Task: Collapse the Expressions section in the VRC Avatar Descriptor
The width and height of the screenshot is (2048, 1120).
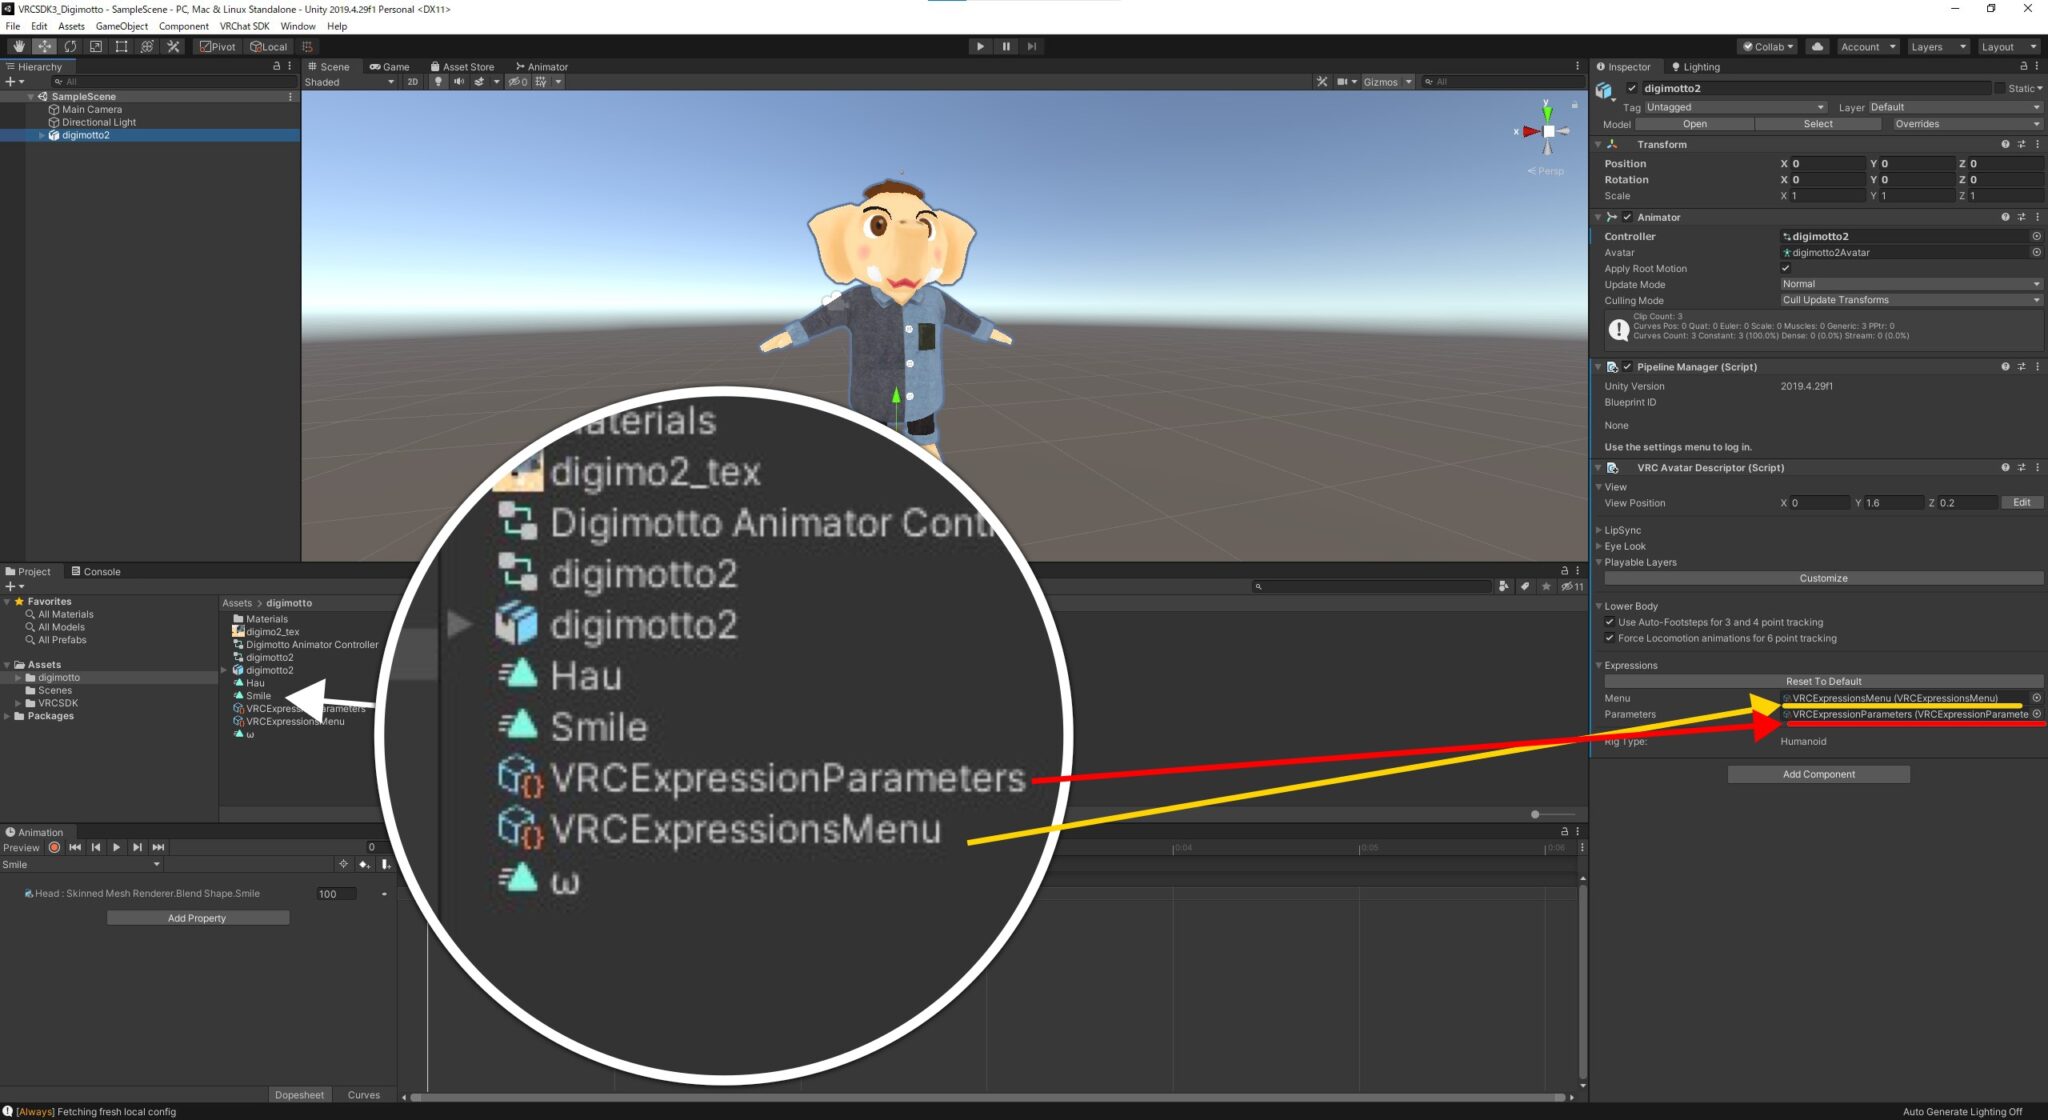Action: 1600,665
